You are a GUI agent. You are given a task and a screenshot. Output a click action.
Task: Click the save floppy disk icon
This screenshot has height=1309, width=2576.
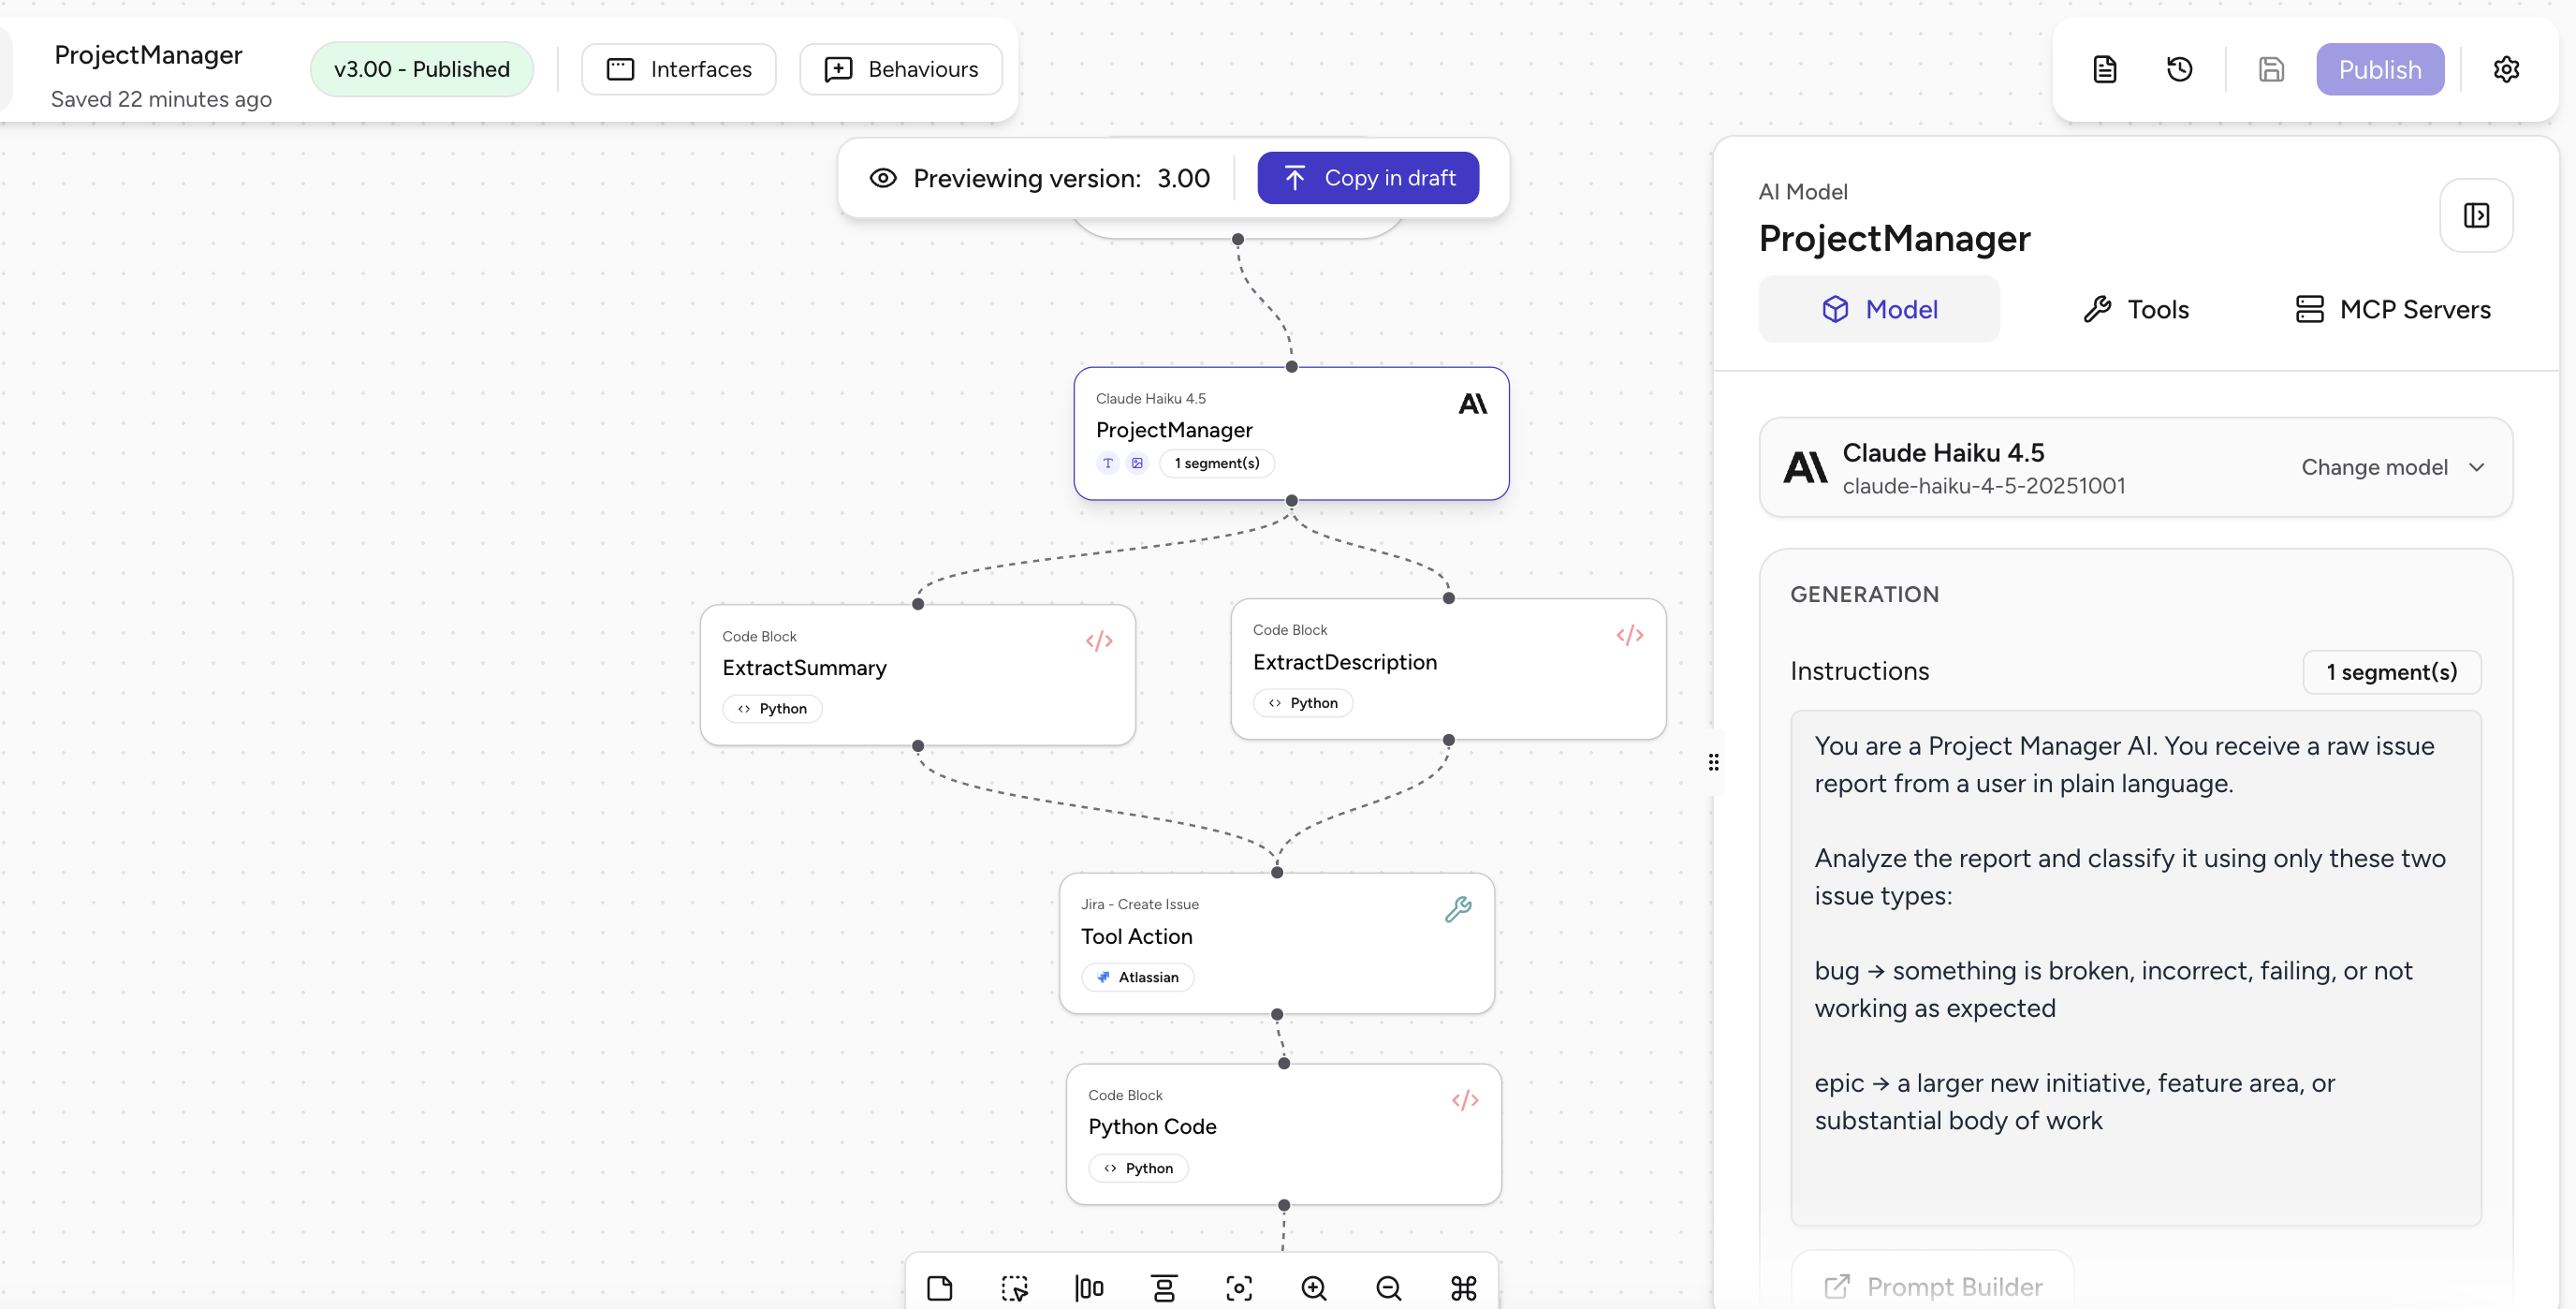[x=2270, y=69]
